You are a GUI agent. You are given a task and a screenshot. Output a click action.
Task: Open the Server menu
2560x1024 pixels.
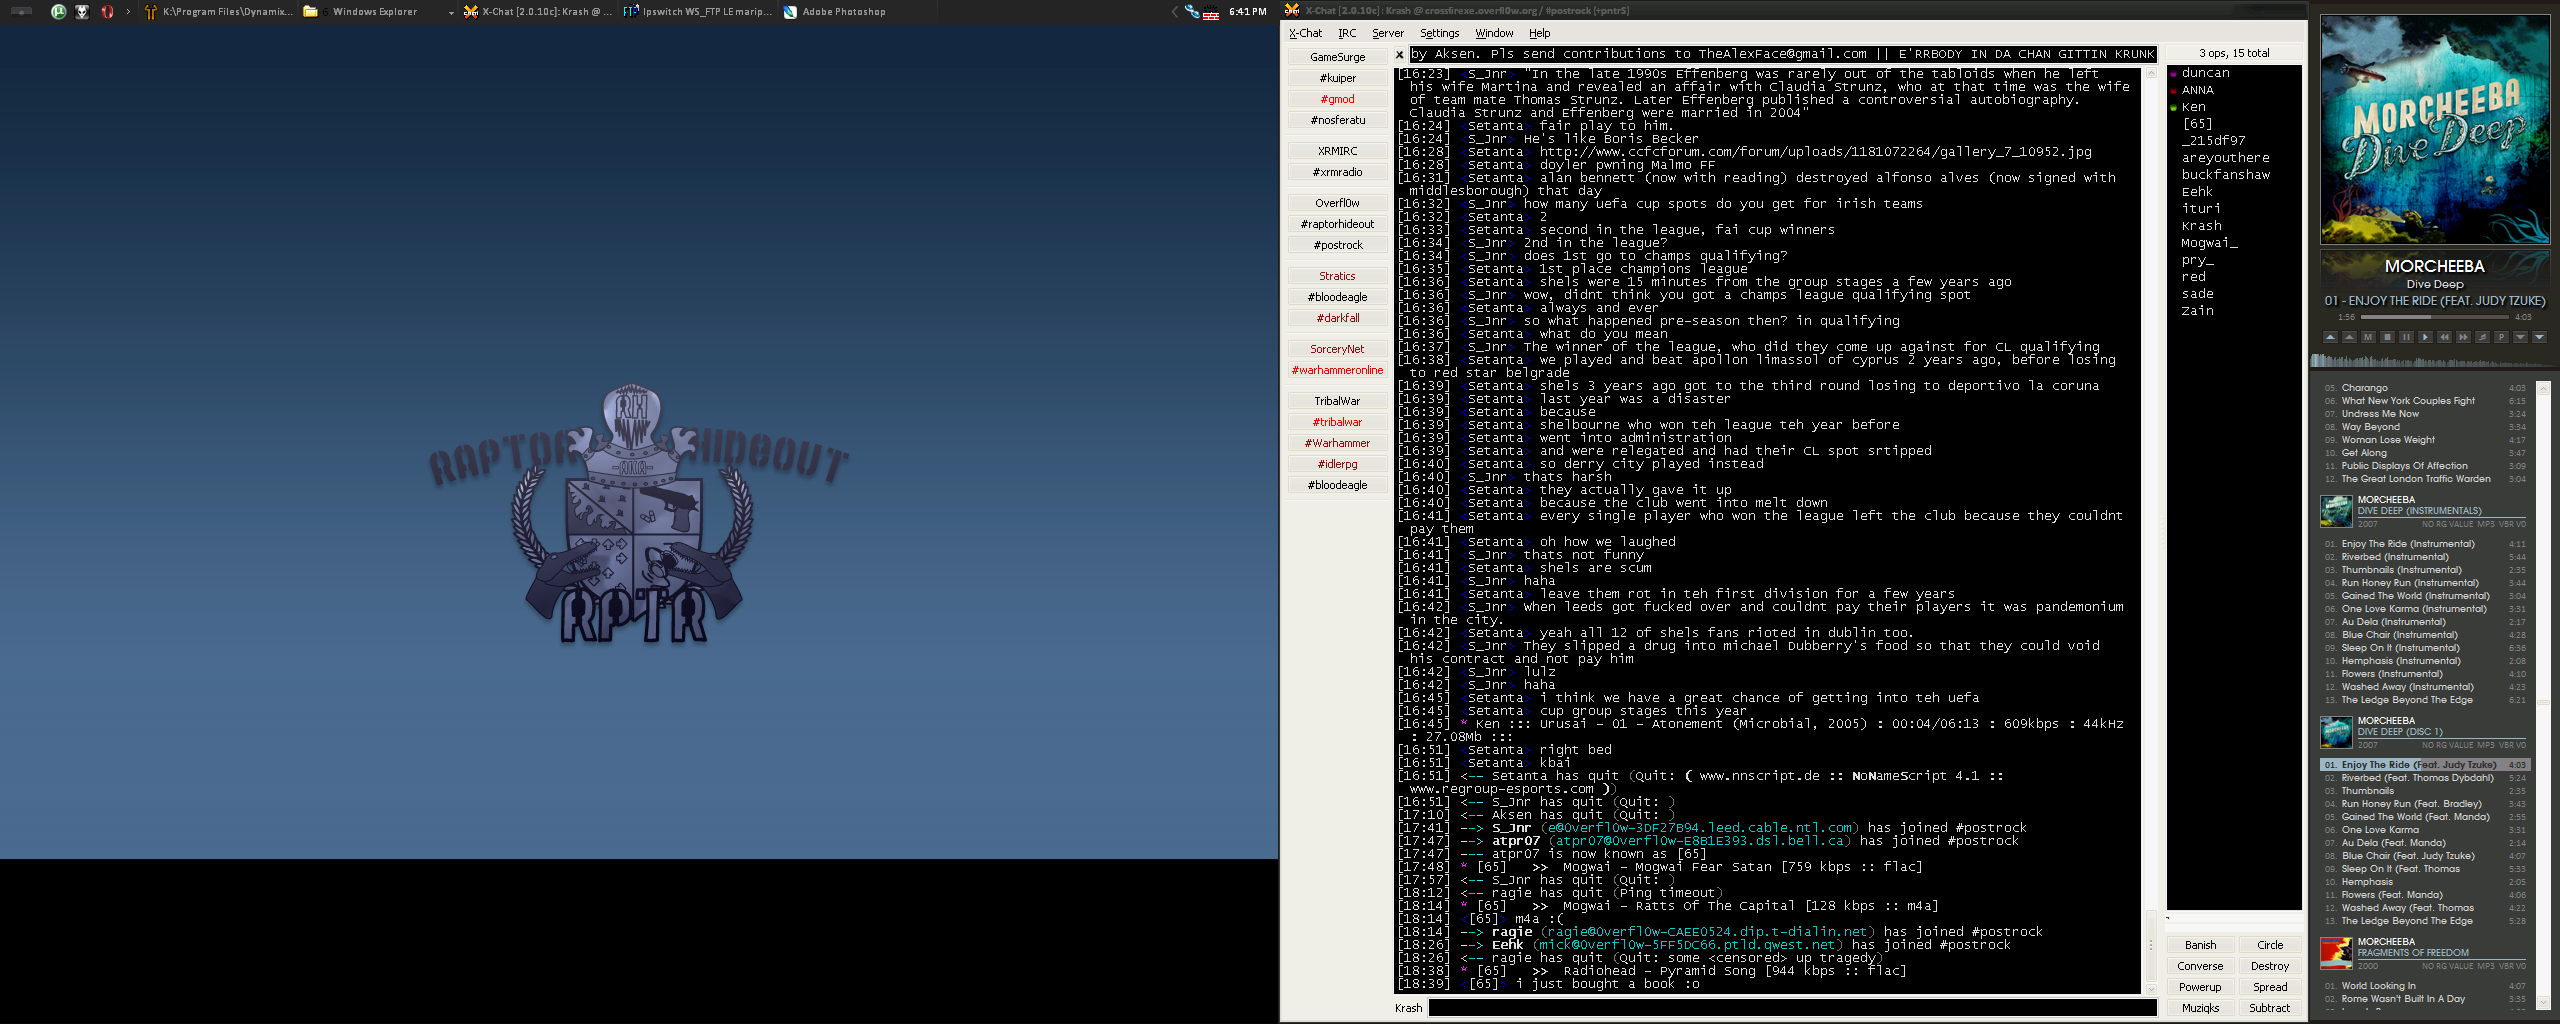pyautogui.click(x=1388, y=33)
